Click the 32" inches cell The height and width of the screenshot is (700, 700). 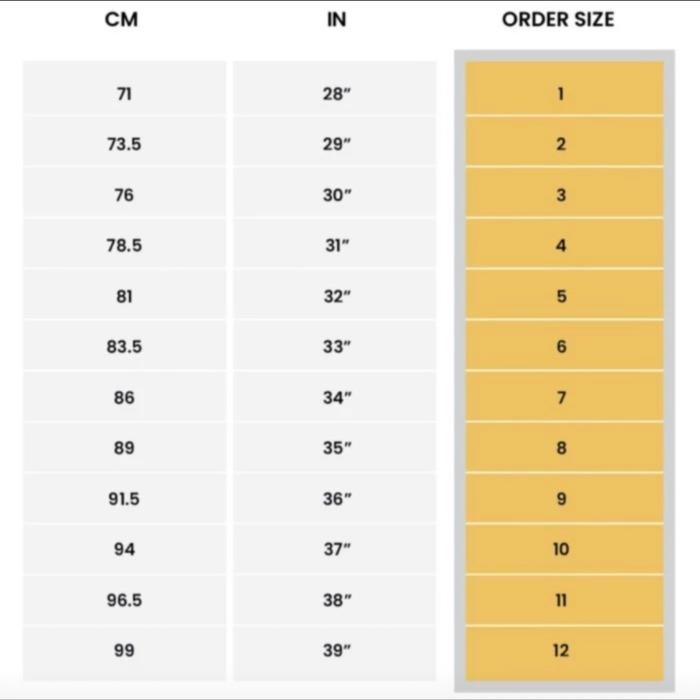(x=336, y=296)
